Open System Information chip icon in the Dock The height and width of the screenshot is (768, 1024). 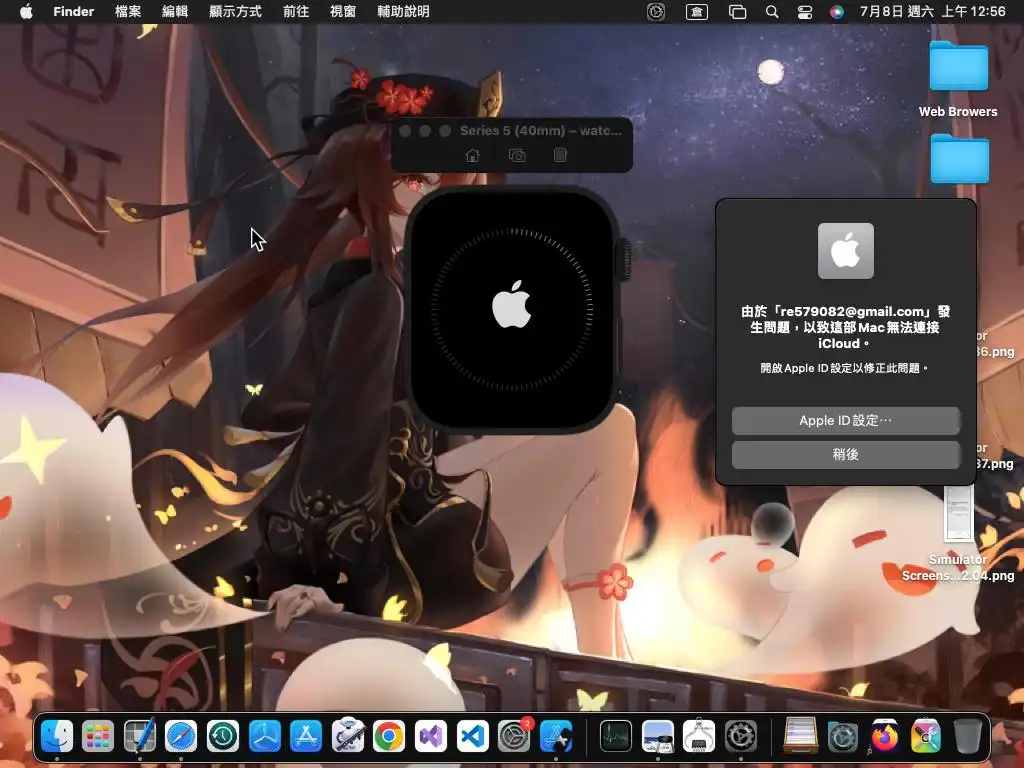pos(699,737)
